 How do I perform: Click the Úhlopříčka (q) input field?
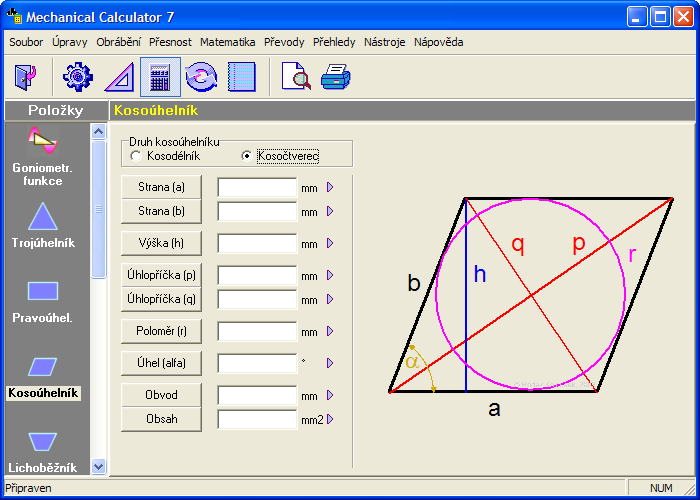click(258, 299)
